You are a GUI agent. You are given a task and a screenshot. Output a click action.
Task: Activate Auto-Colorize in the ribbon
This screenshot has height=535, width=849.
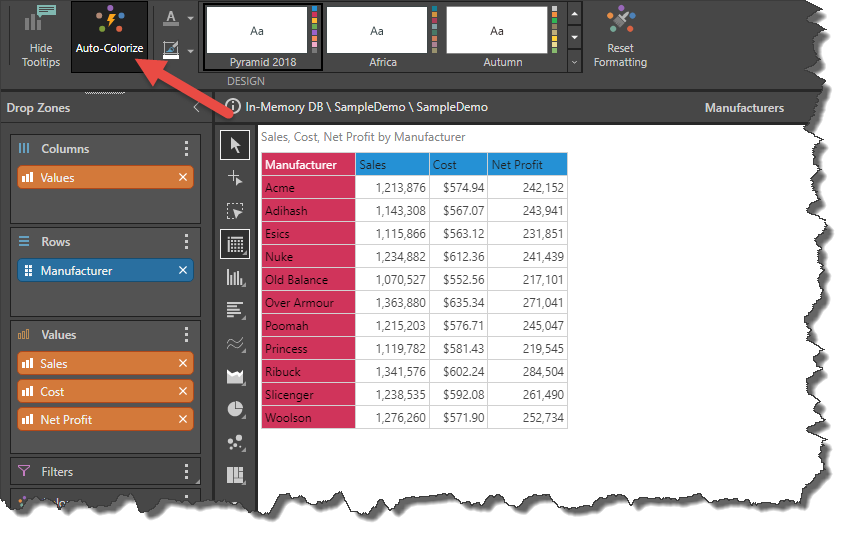click(x=109, y=36)
